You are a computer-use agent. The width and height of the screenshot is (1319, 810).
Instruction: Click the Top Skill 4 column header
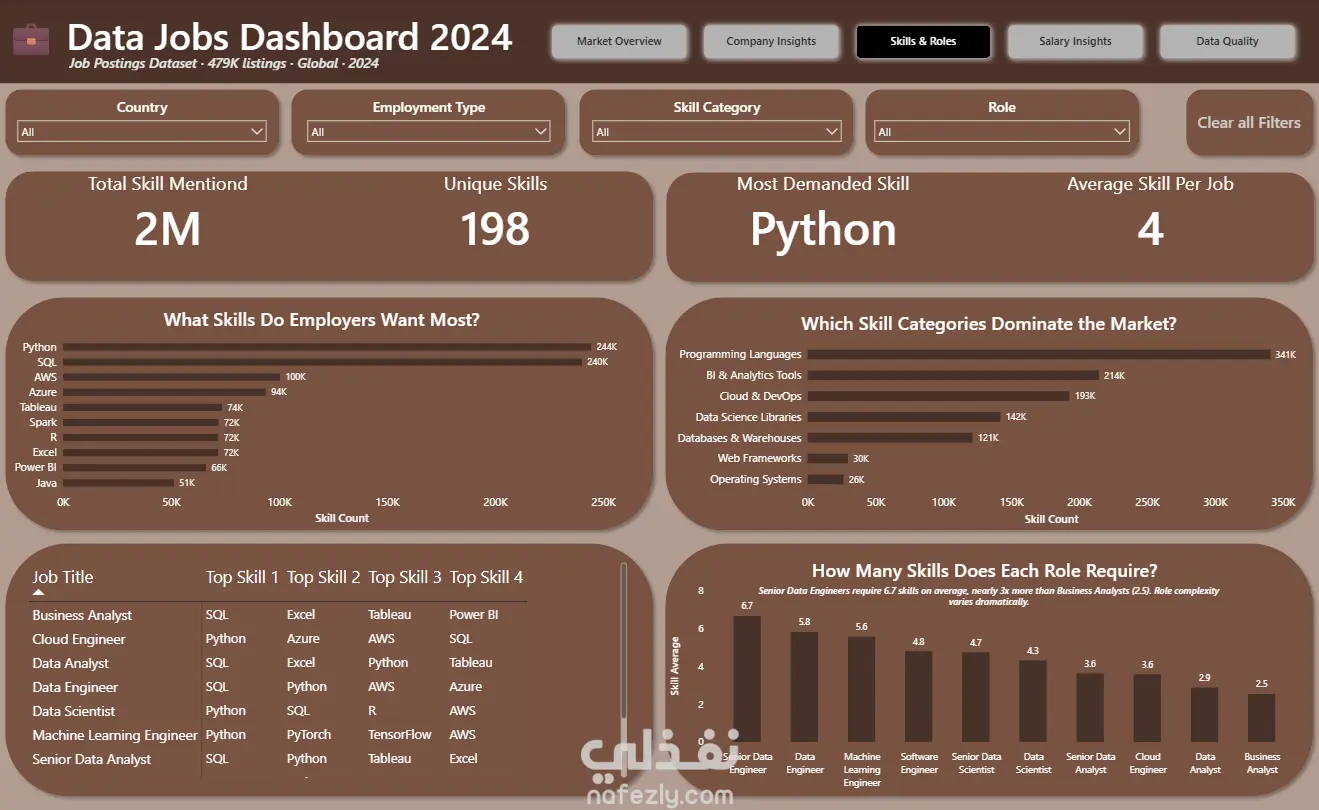[486, 577]
